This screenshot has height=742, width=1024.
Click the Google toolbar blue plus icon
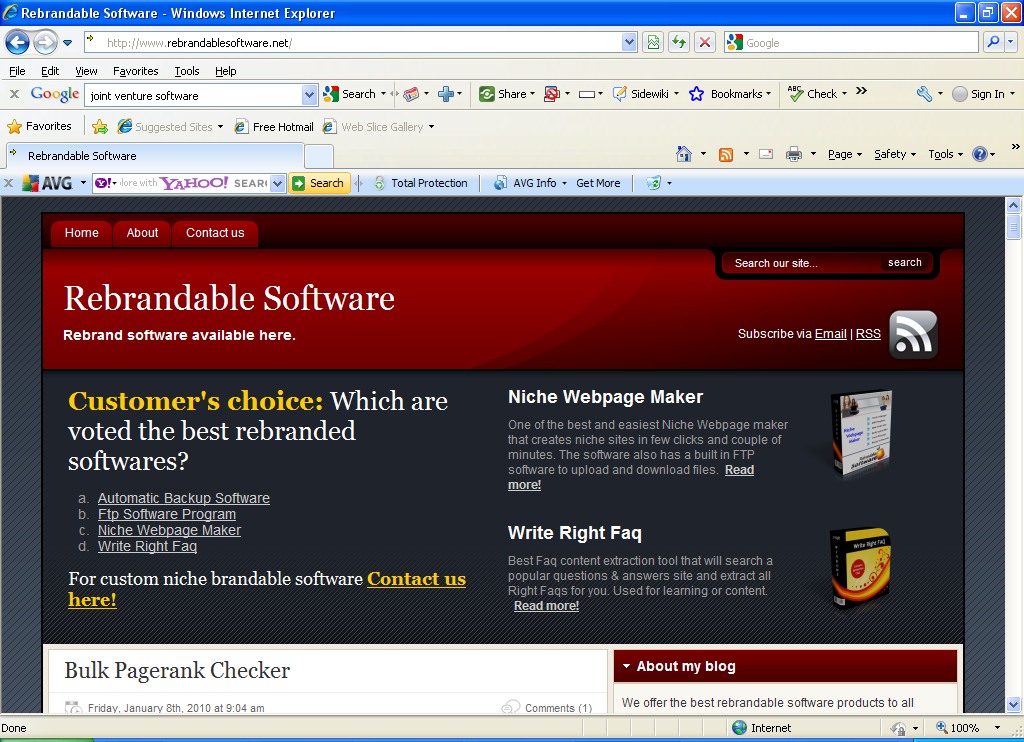click(445, 94)
